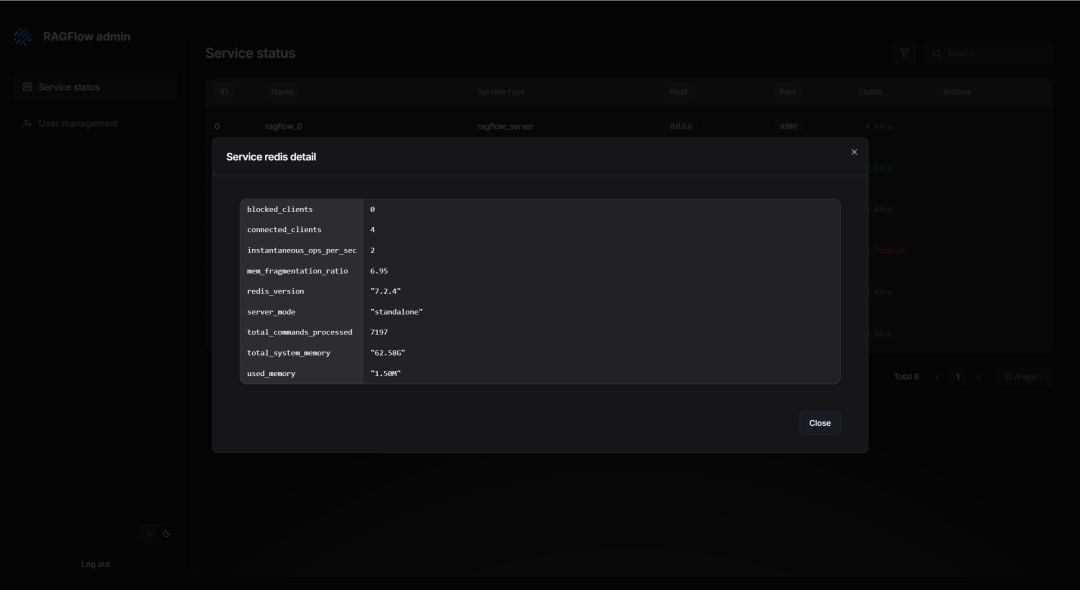Open the 10 /Page dropdown

(1024, 377)
